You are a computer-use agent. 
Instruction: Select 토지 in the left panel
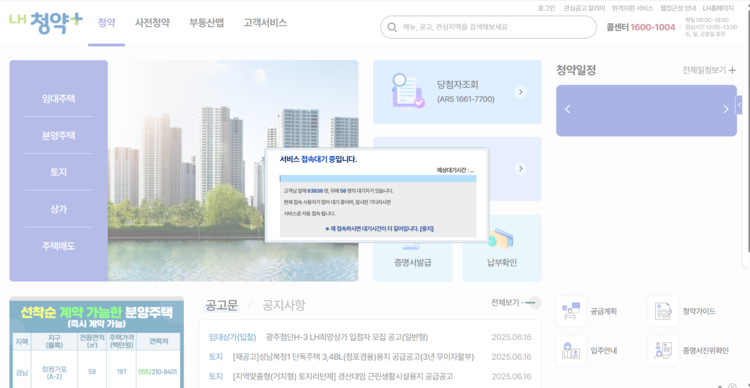58,172
